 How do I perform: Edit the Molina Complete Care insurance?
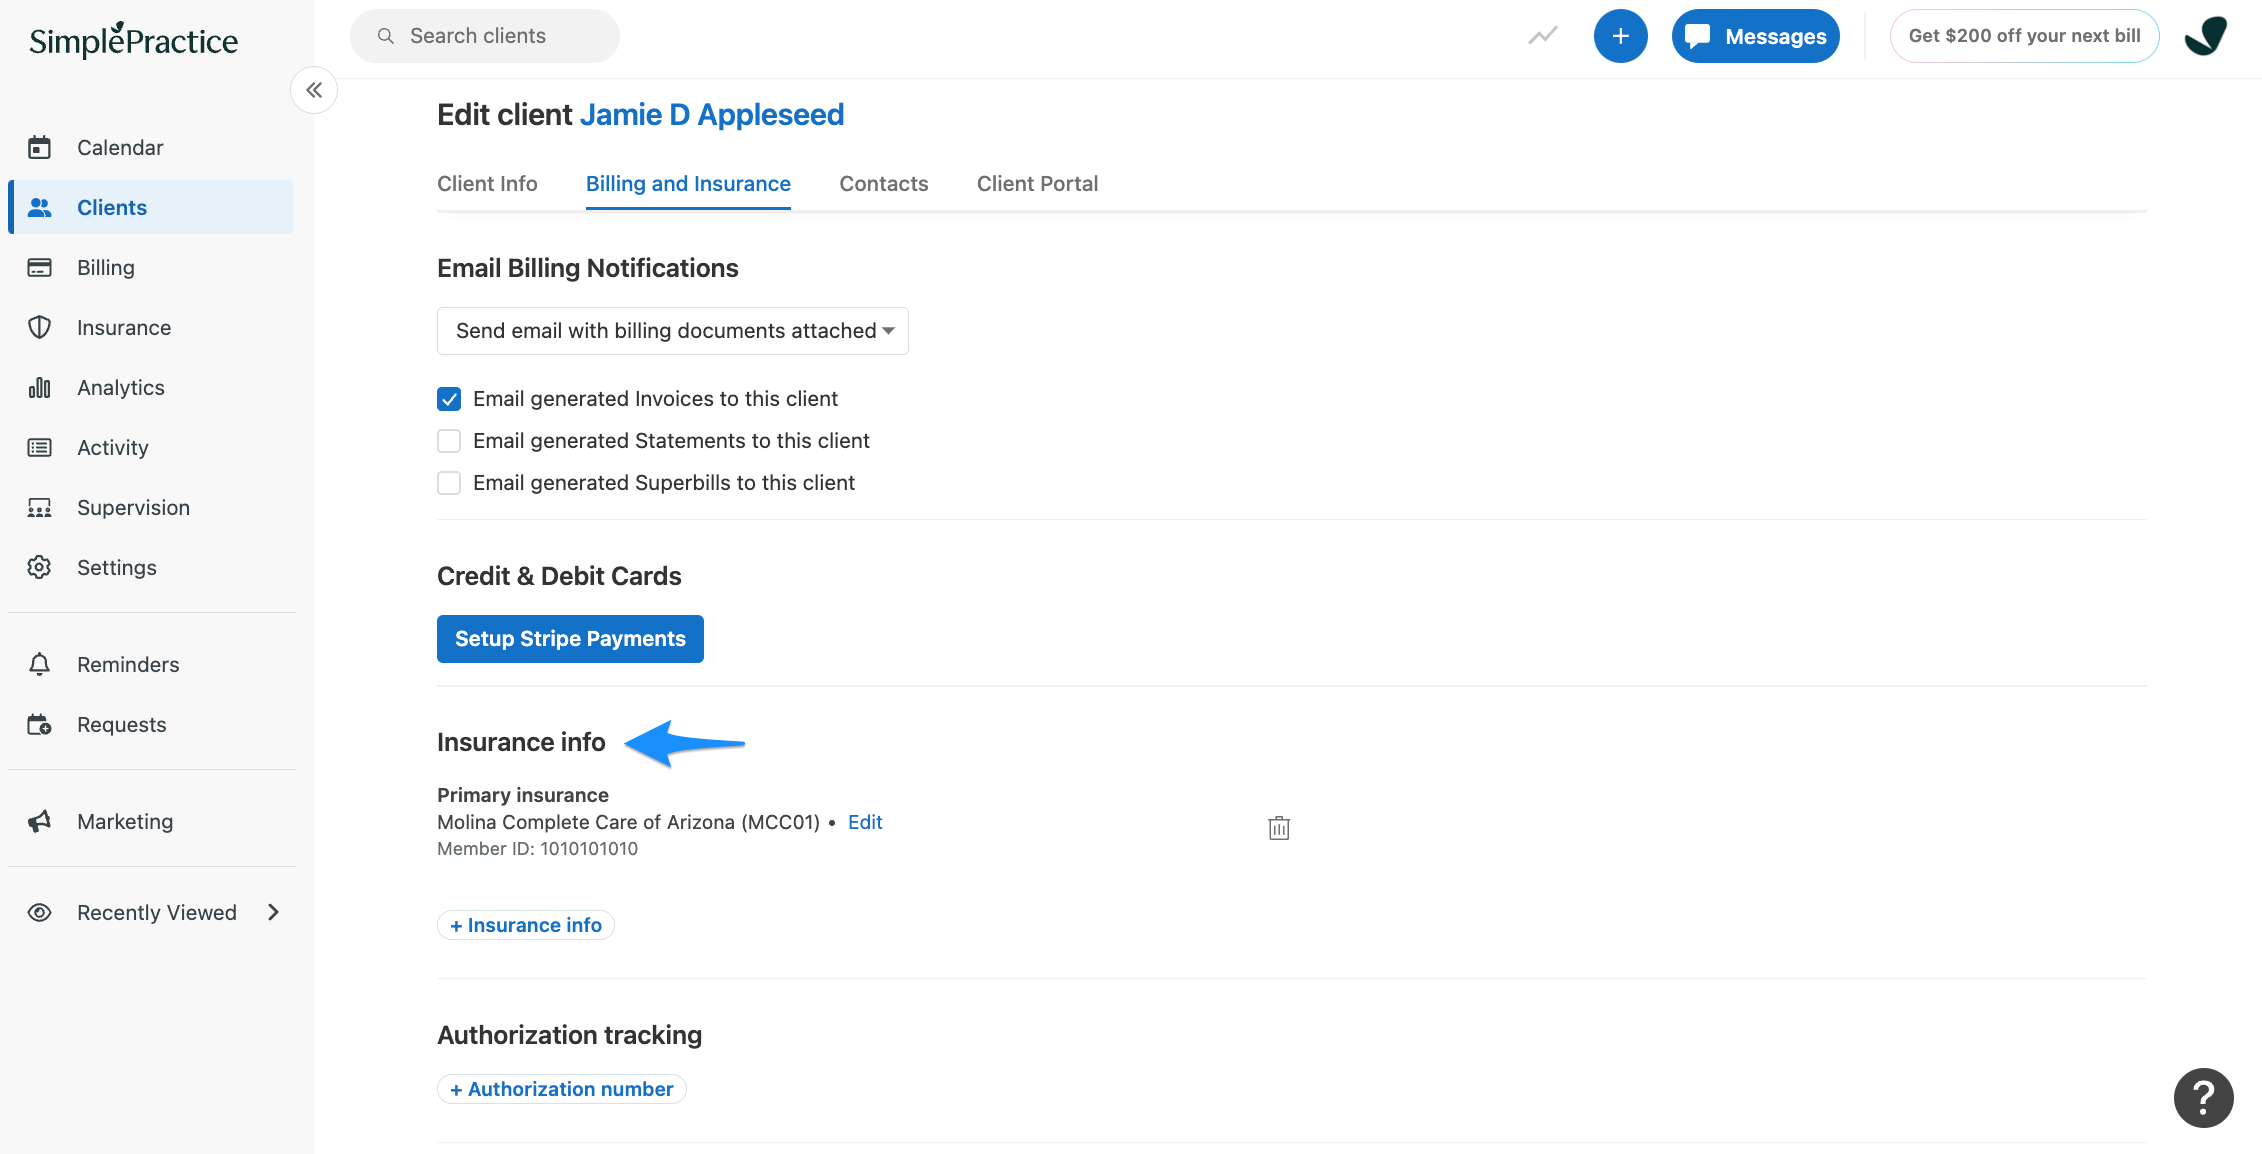[864, 821]
